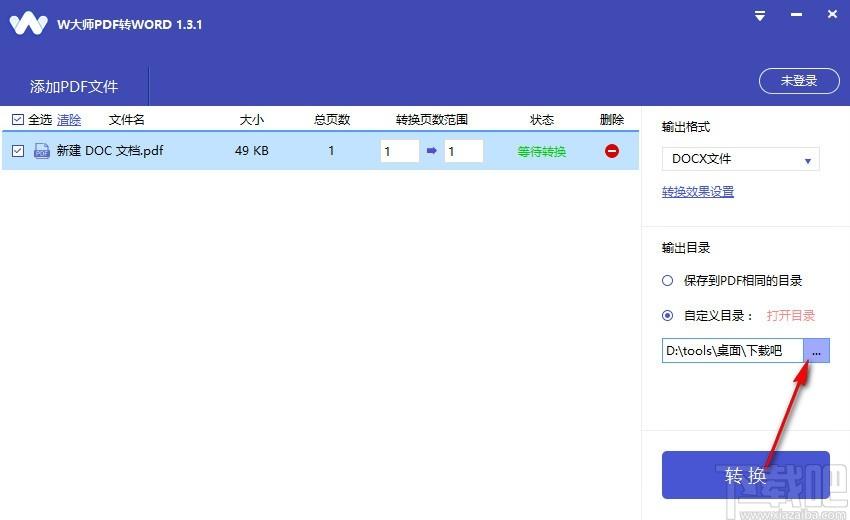Select 保存到PDF相同的目录 radio option
The width and height of the screenshot is (850, 520).
(x=667, y=280)
